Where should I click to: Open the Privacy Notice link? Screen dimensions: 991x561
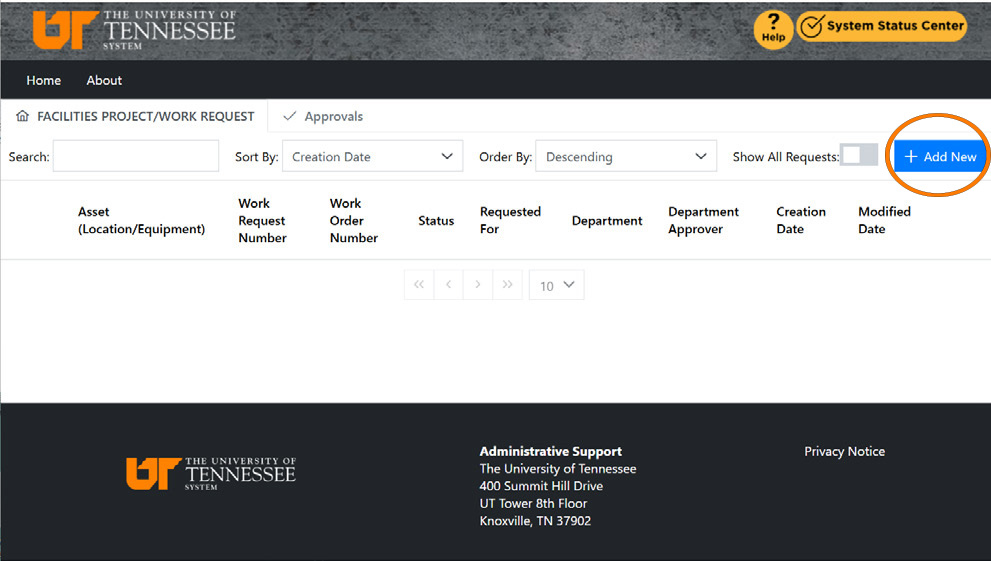pyautogui.click(x=844, y=451)
